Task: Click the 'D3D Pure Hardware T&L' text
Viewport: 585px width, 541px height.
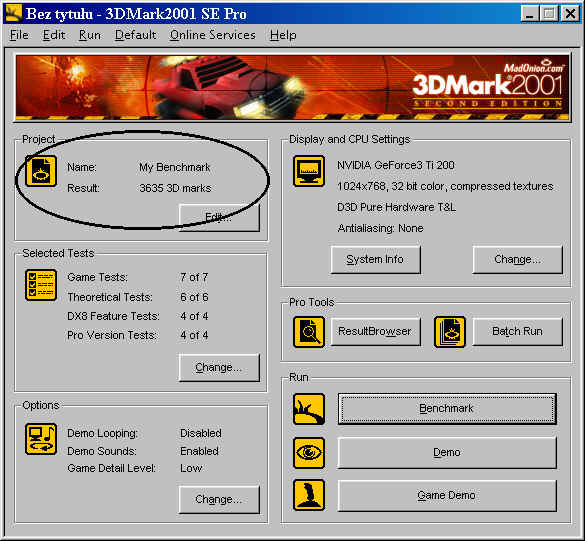Action: click(x=397, y=207)
